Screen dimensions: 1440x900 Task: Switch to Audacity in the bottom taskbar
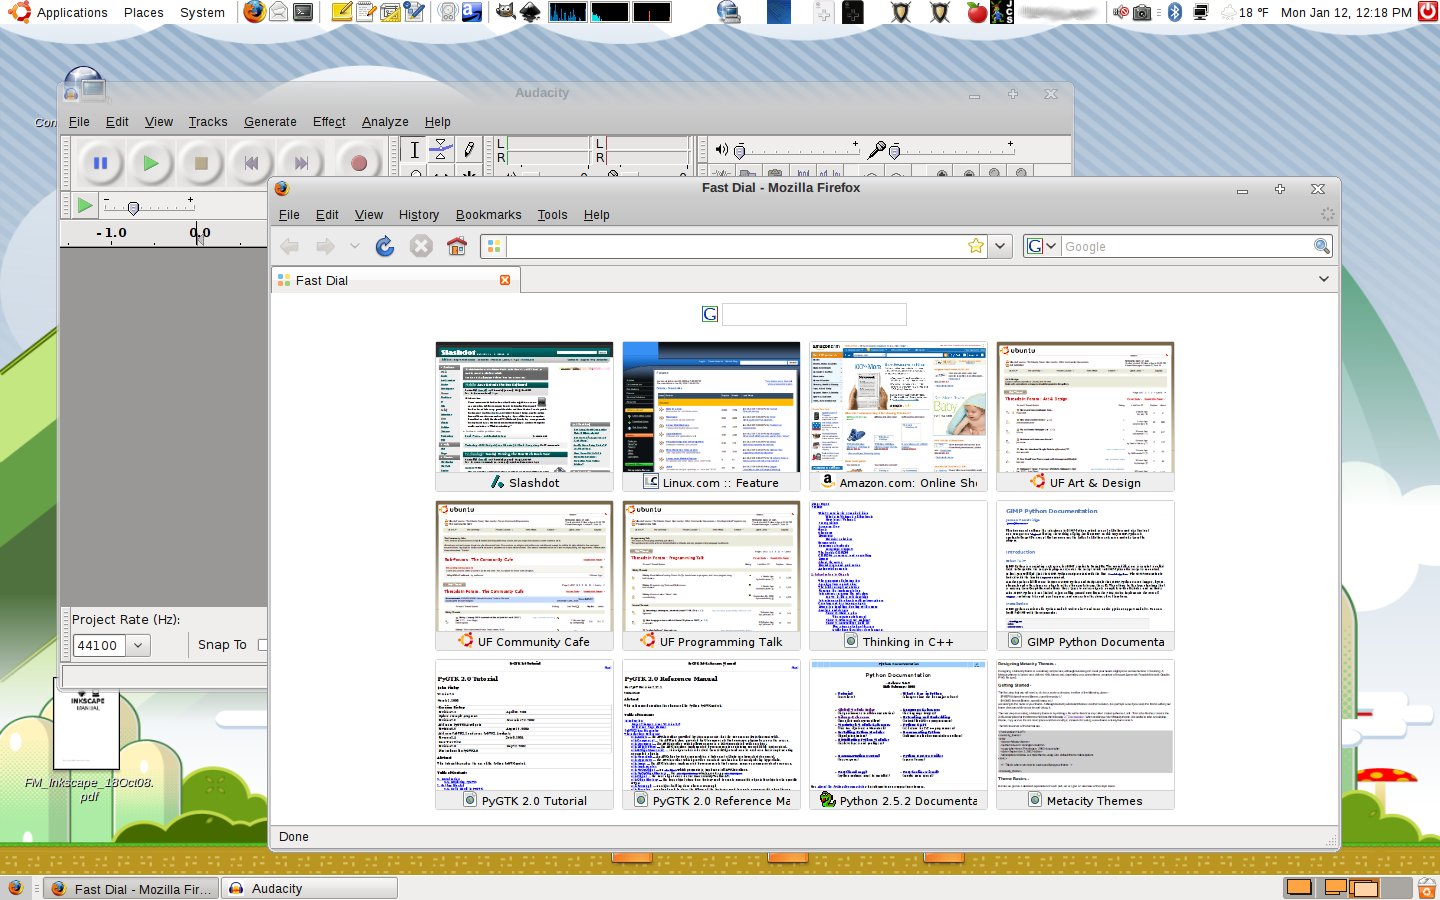tap(310, 888)
